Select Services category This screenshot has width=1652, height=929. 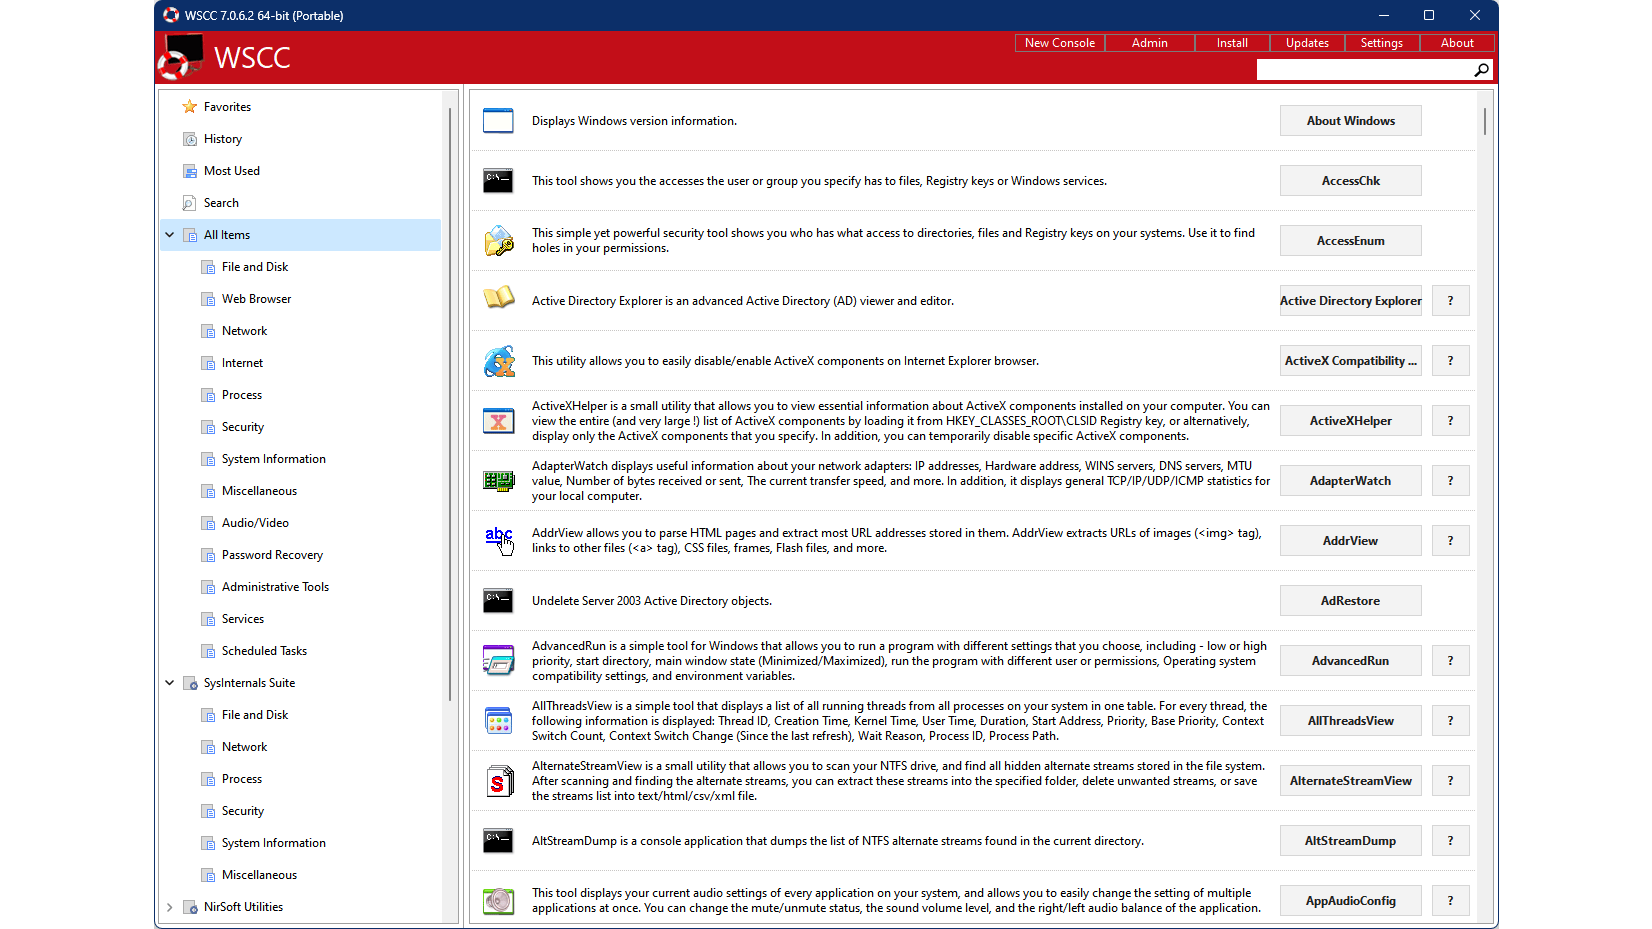point(243,619)
